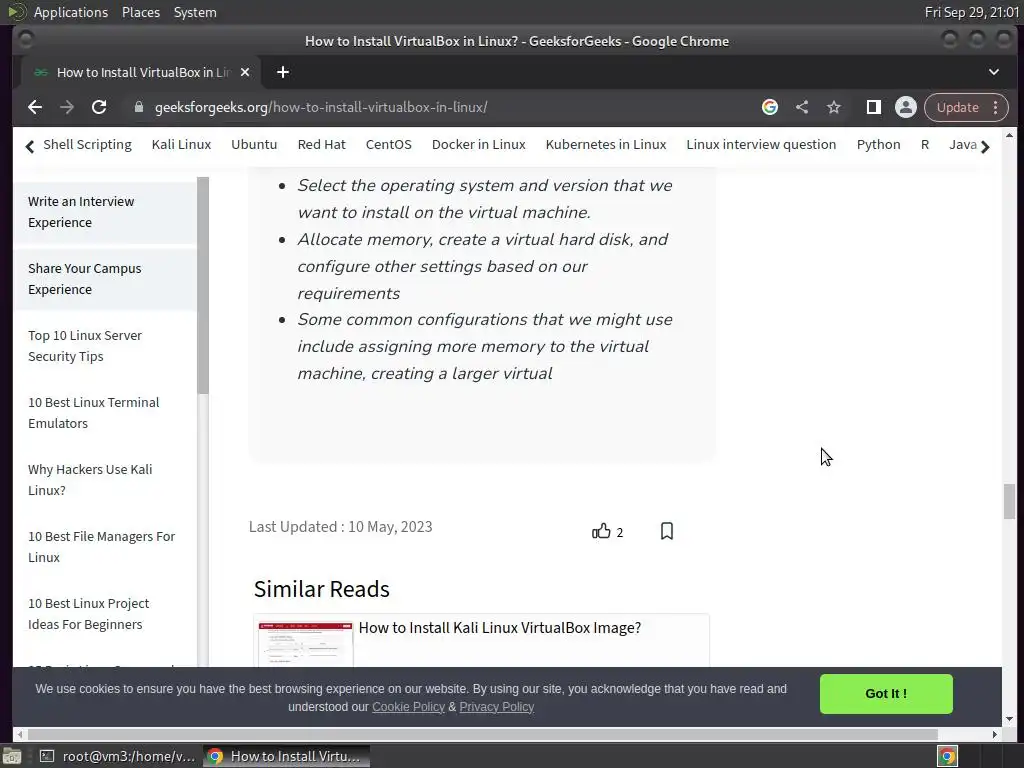Select the Python topic
1024x768 pixels.
click(878, 144)
